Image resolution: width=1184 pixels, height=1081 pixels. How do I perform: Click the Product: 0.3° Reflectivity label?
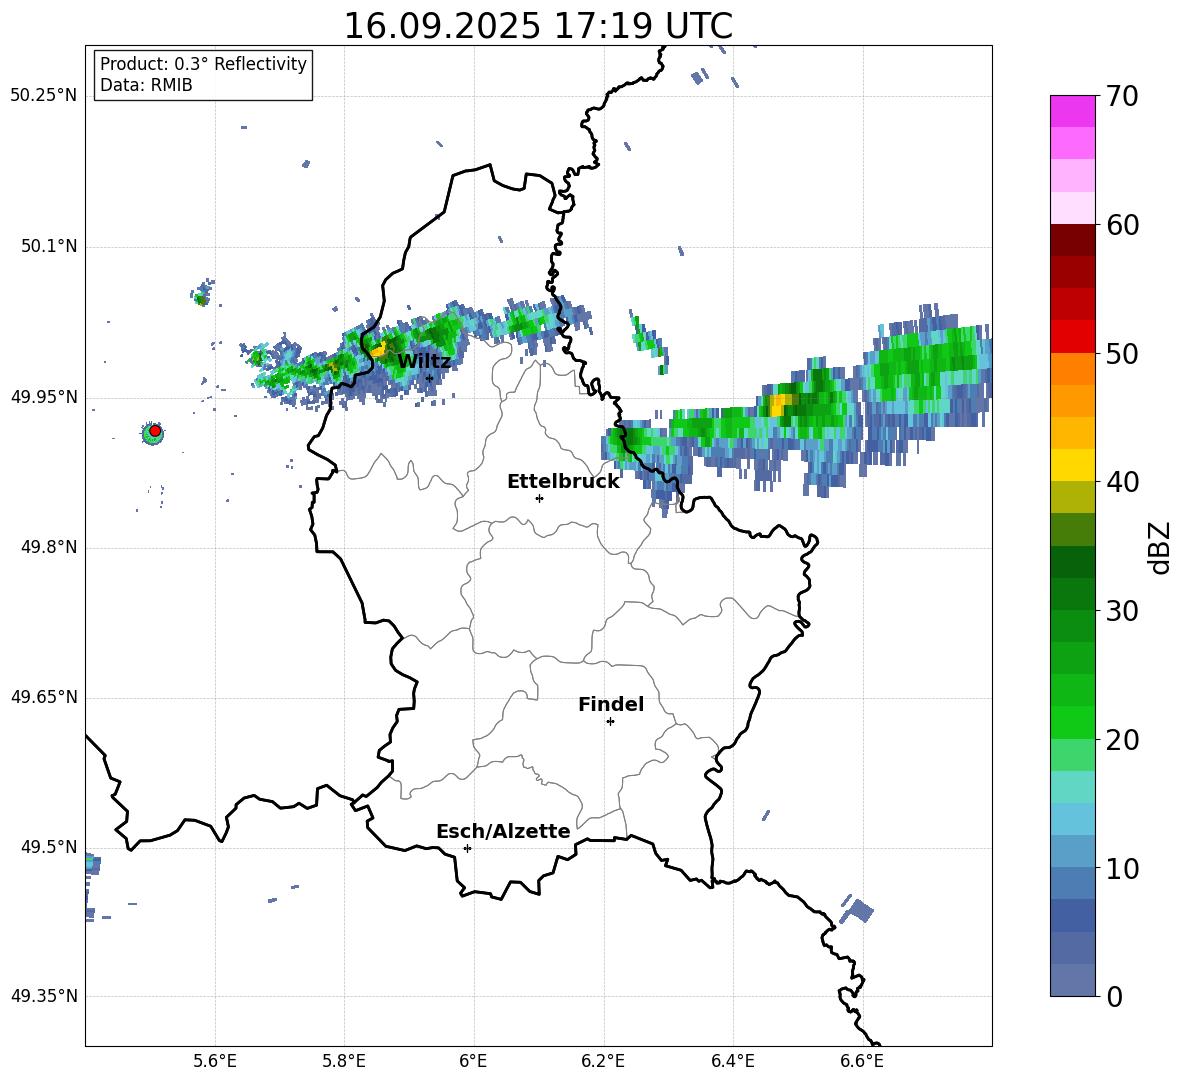click(x=203, y=64)
